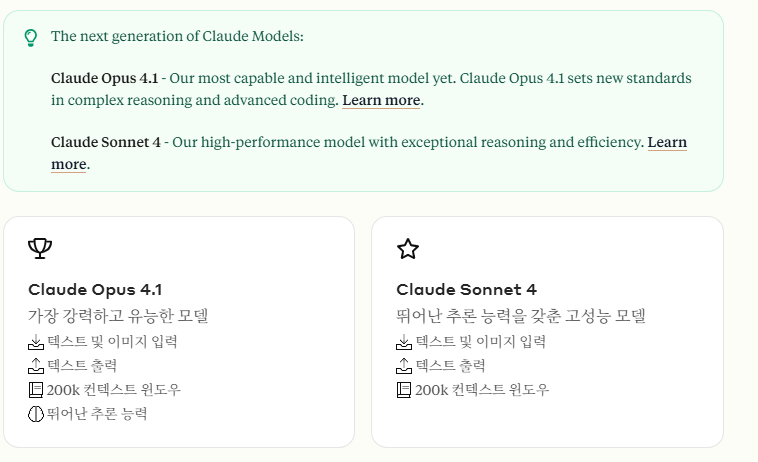
Task: Click Opus 200k context window book icon
Action: (37, 390)
